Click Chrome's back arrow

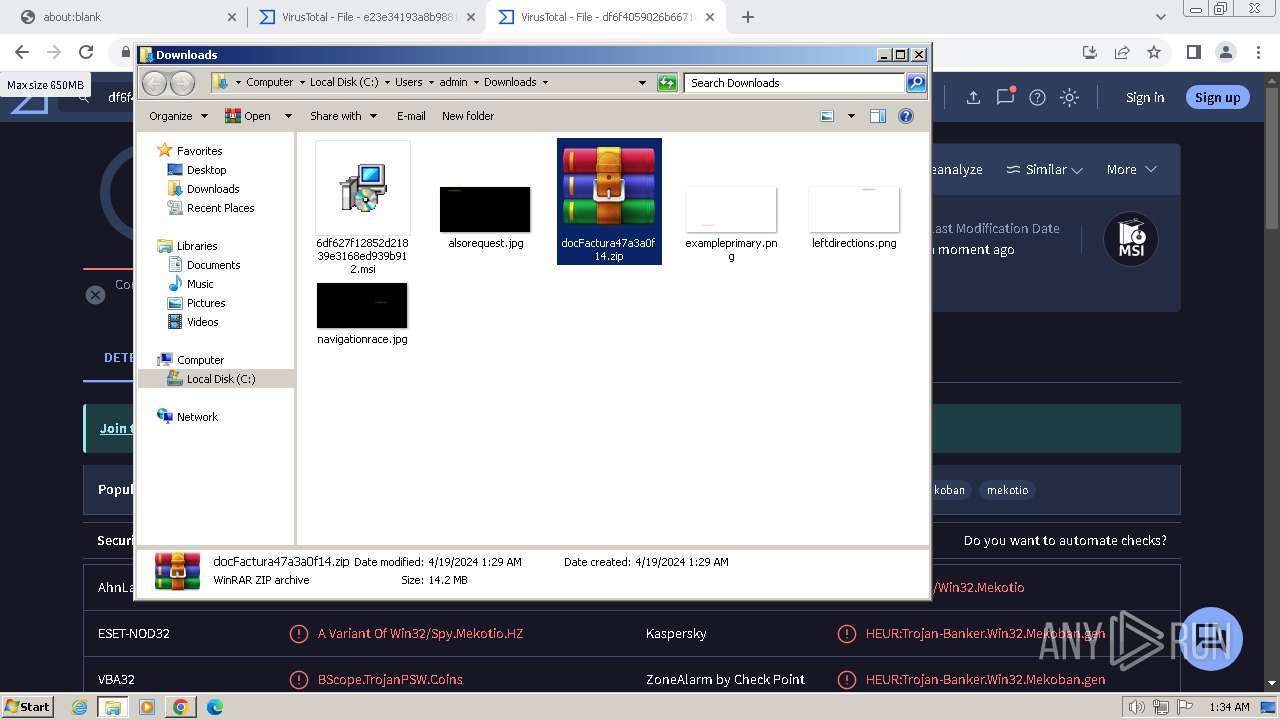coord(22,52)
